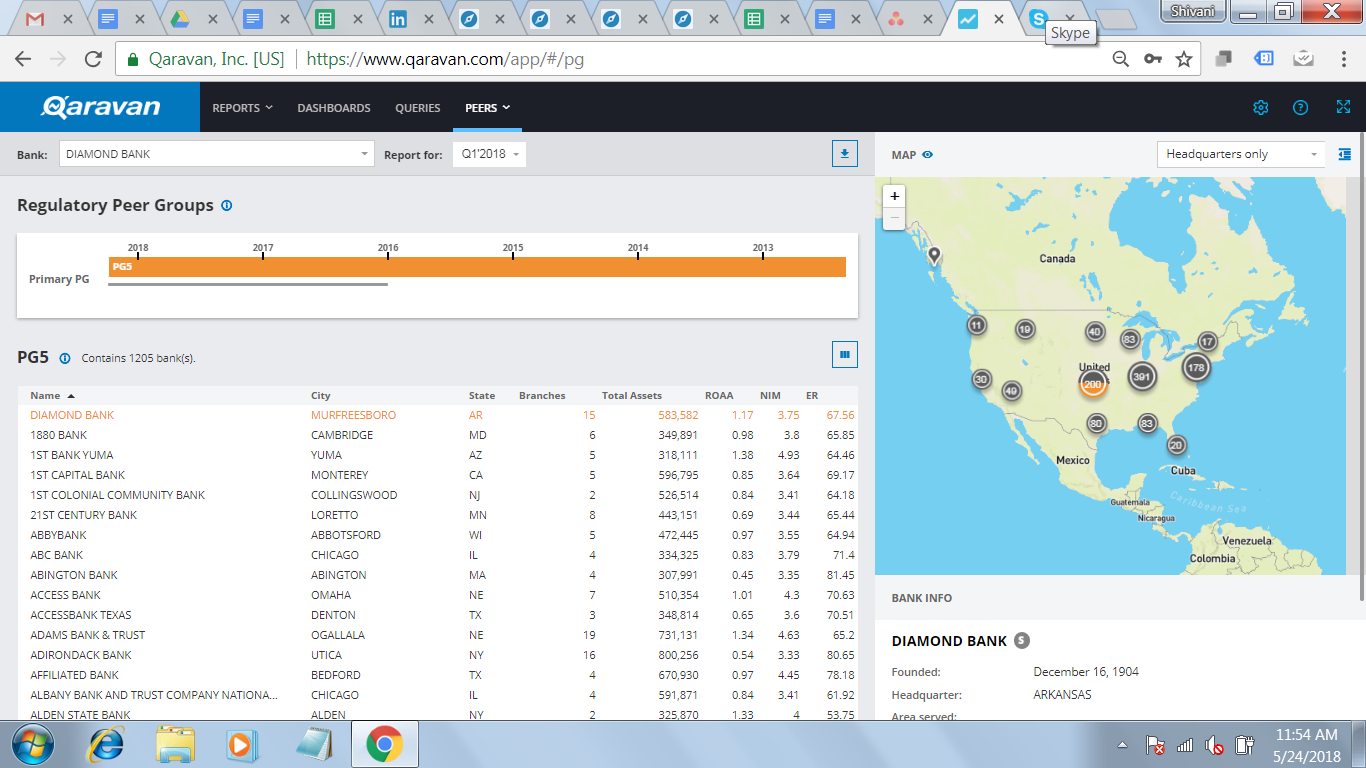This screenshot has height=768, width=1366.
Task: Go to the Dashboards page
Action: [334, 108]
